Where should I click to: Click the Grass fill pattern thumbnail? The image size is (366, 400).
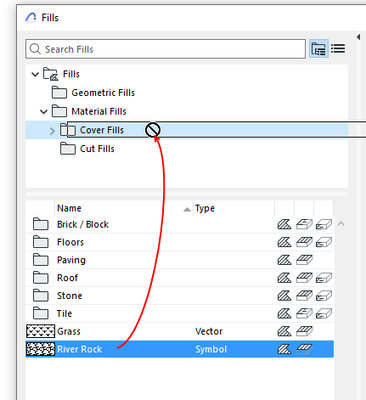(x=40, y=331)
